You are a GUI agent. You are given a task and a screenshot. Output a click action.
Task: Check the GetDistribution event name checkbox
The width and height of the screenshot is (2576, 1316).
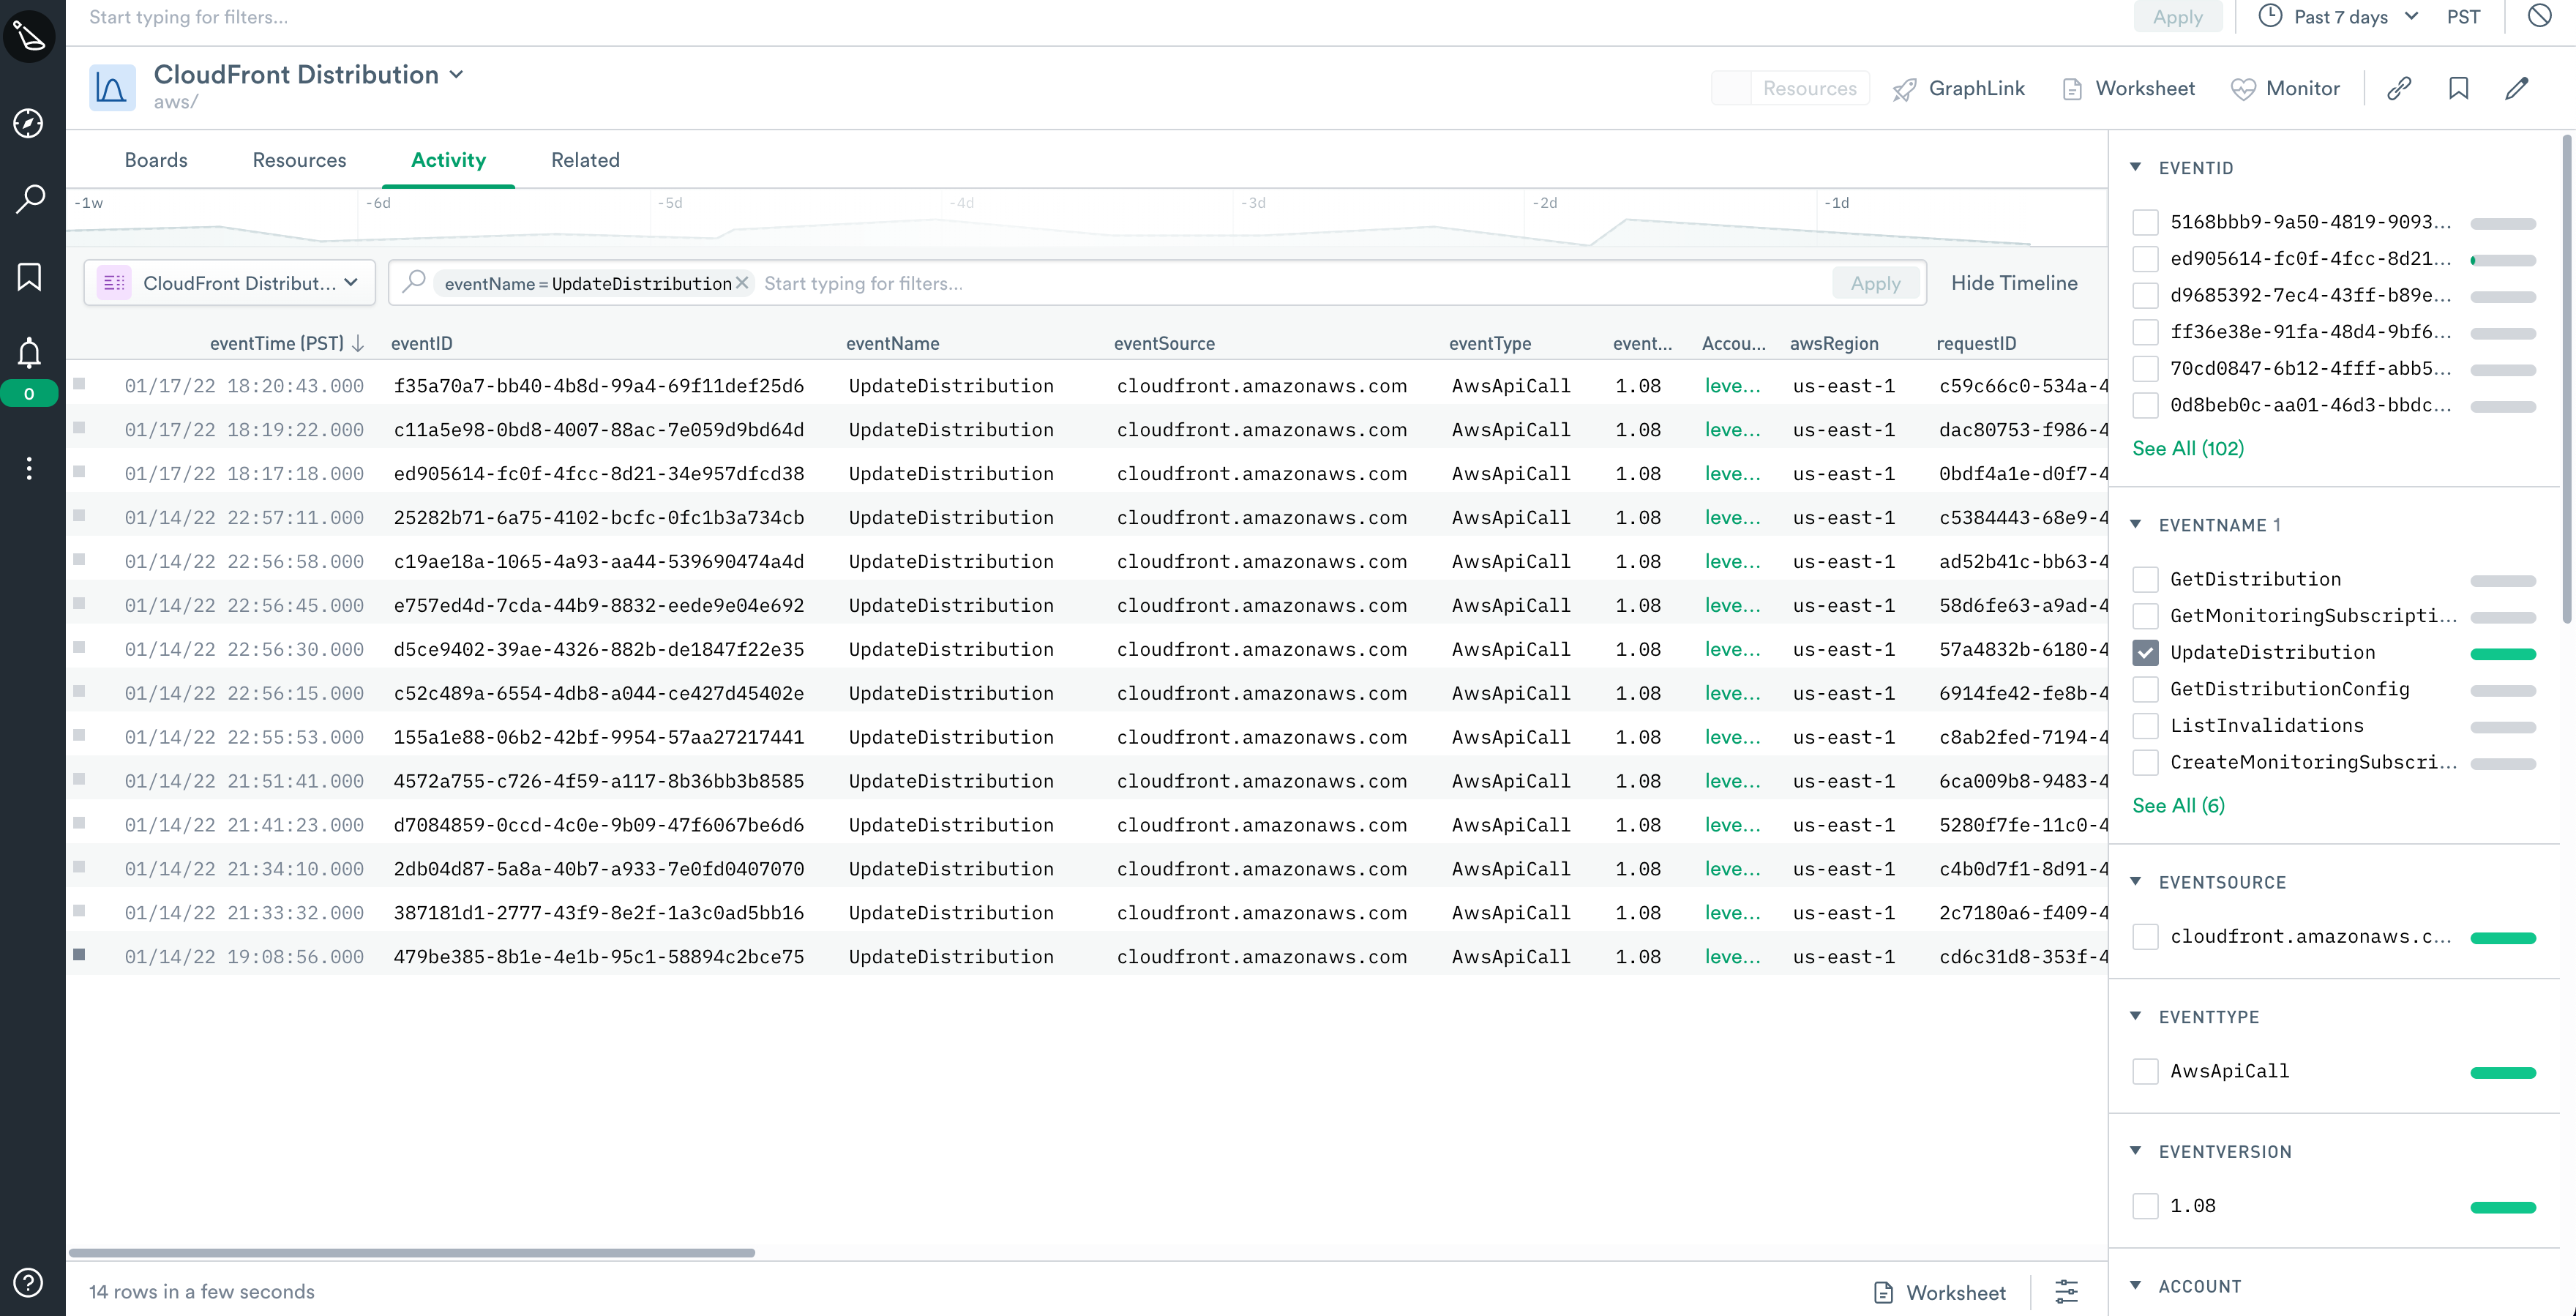tap(2145, 579)
